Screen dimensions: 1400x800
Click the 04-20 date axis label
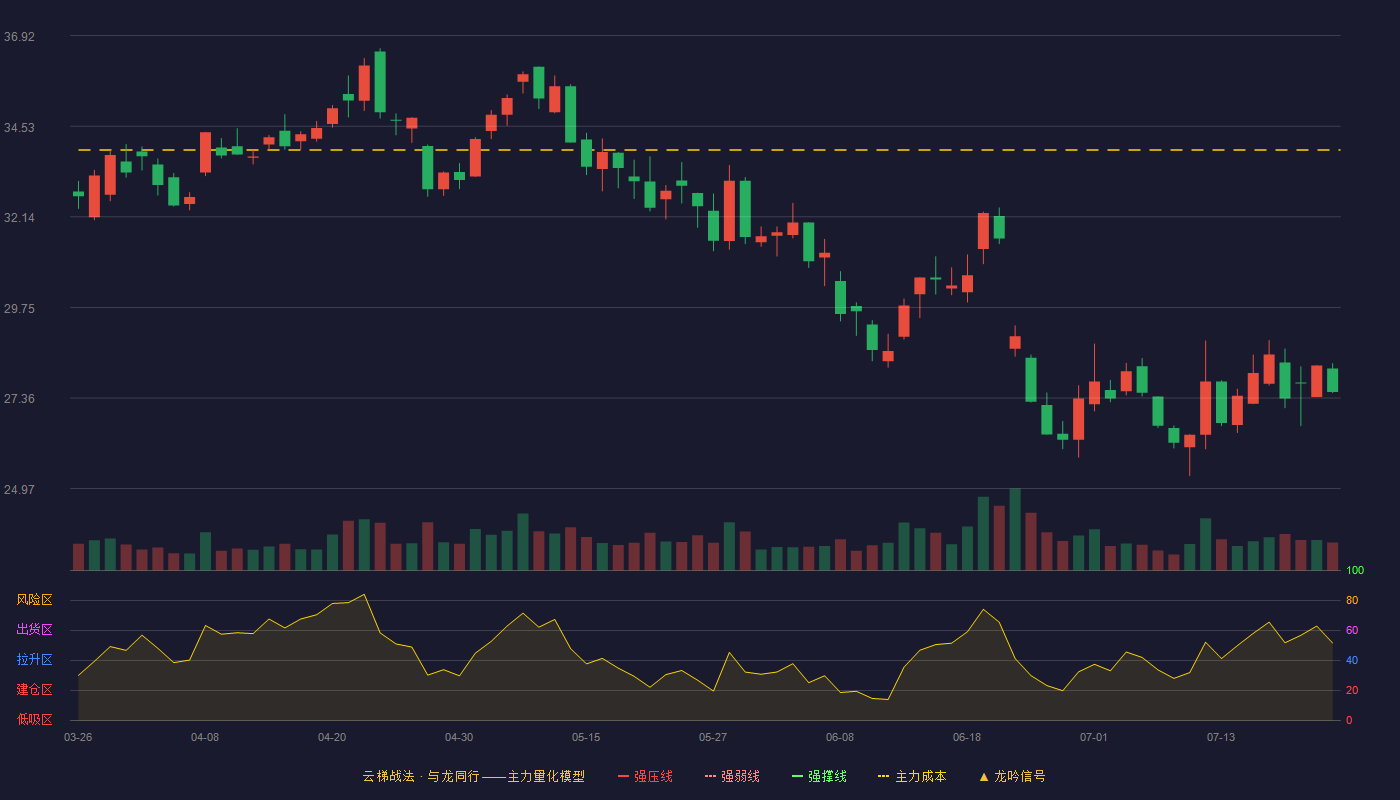click(332, 737)
